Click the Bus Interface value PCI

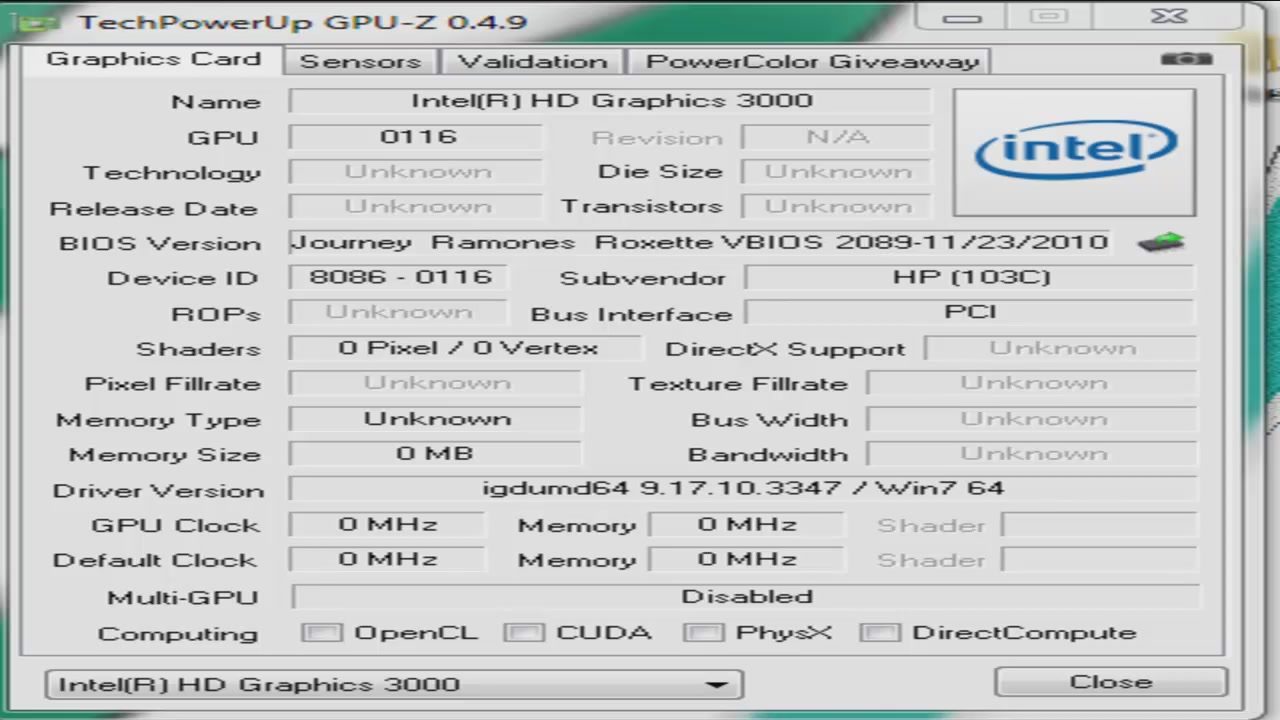pos(970,312)
